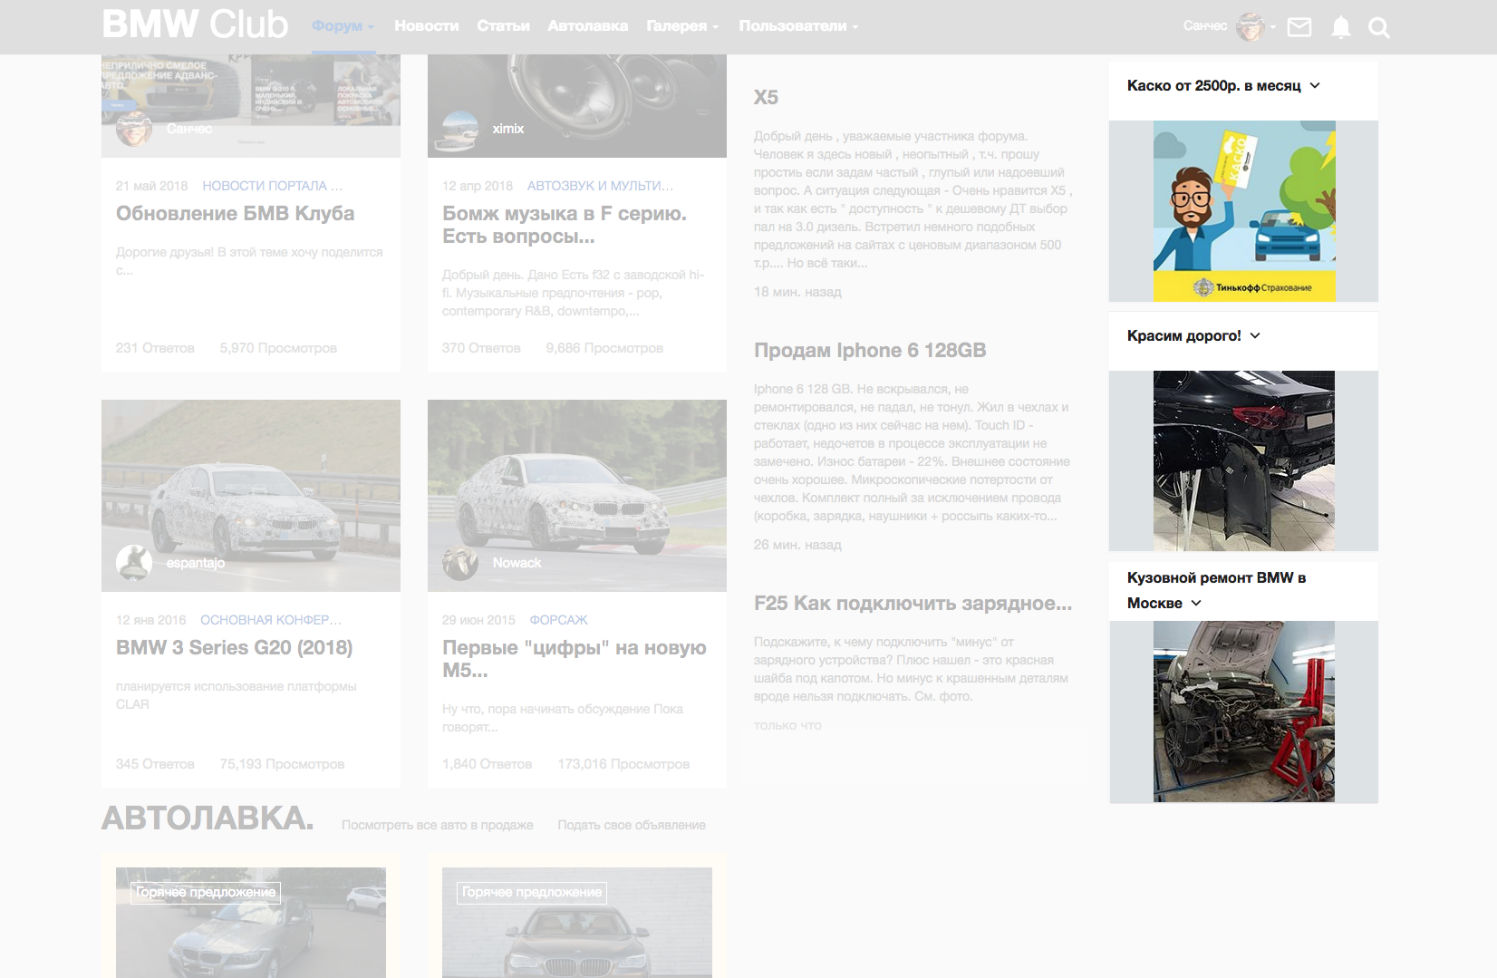
Task: Open F25 Как подключить зарядное post
Action: pyautogui.click(x=913, y=603)
